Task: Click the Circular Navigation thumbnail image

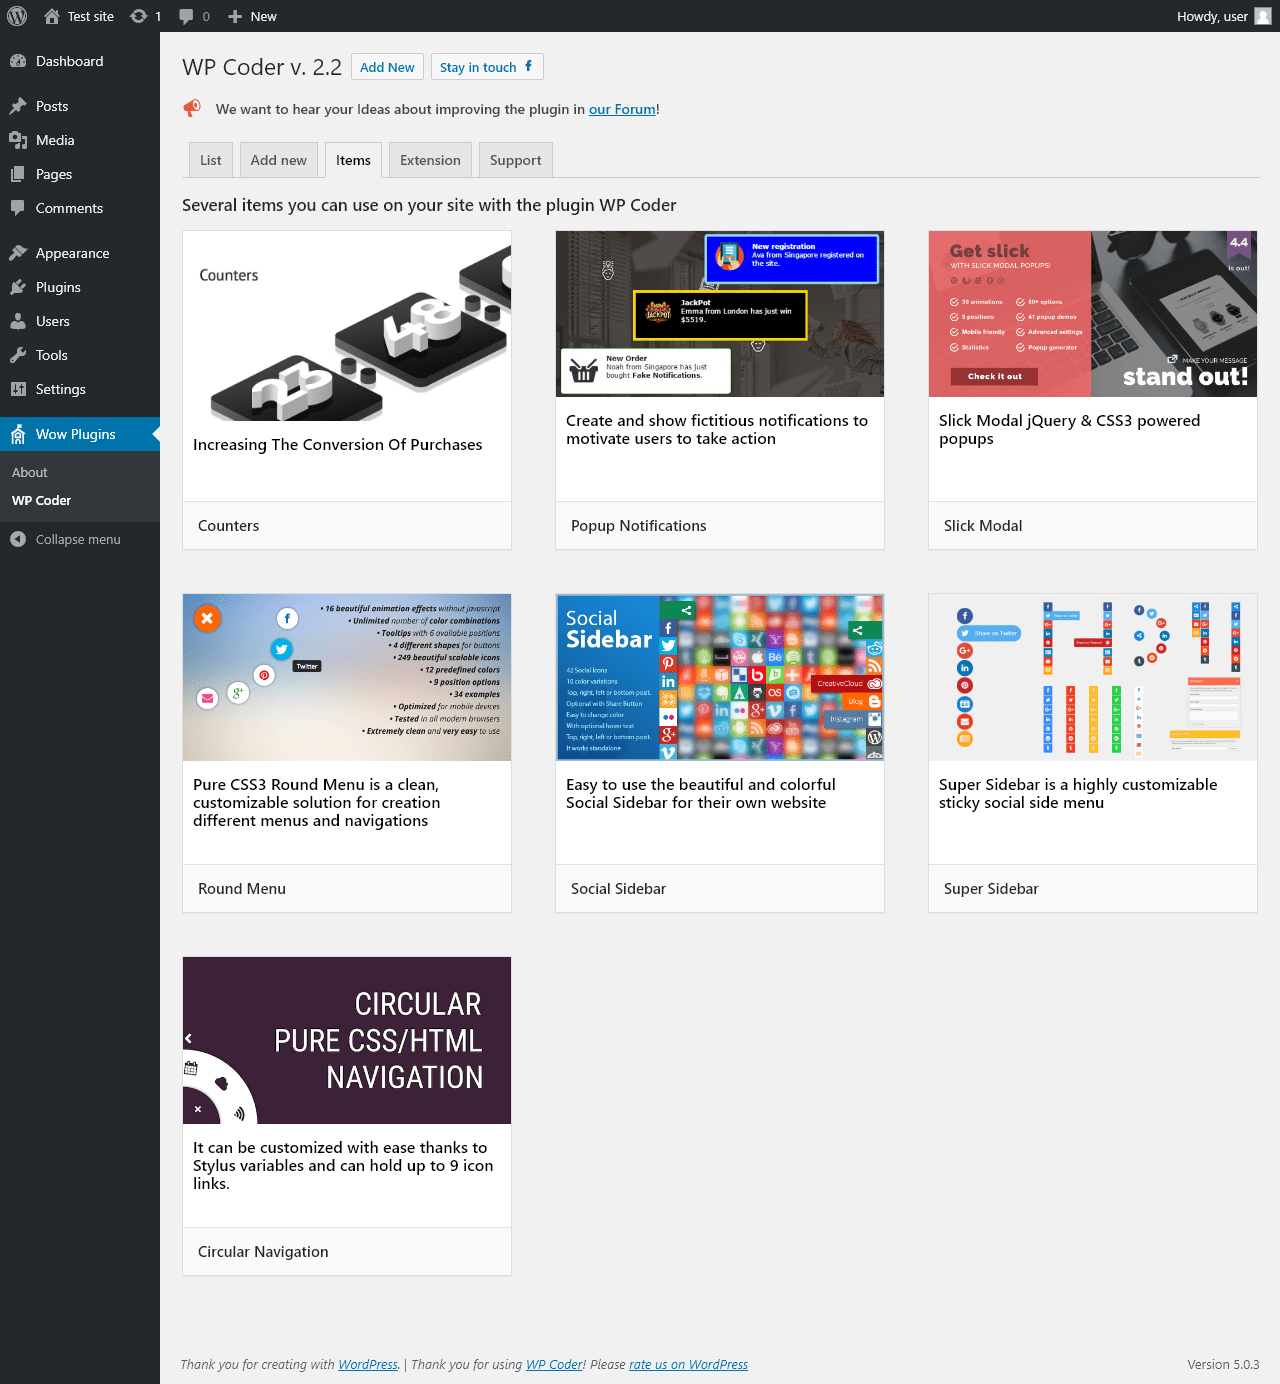Action: click(347, 1040)
